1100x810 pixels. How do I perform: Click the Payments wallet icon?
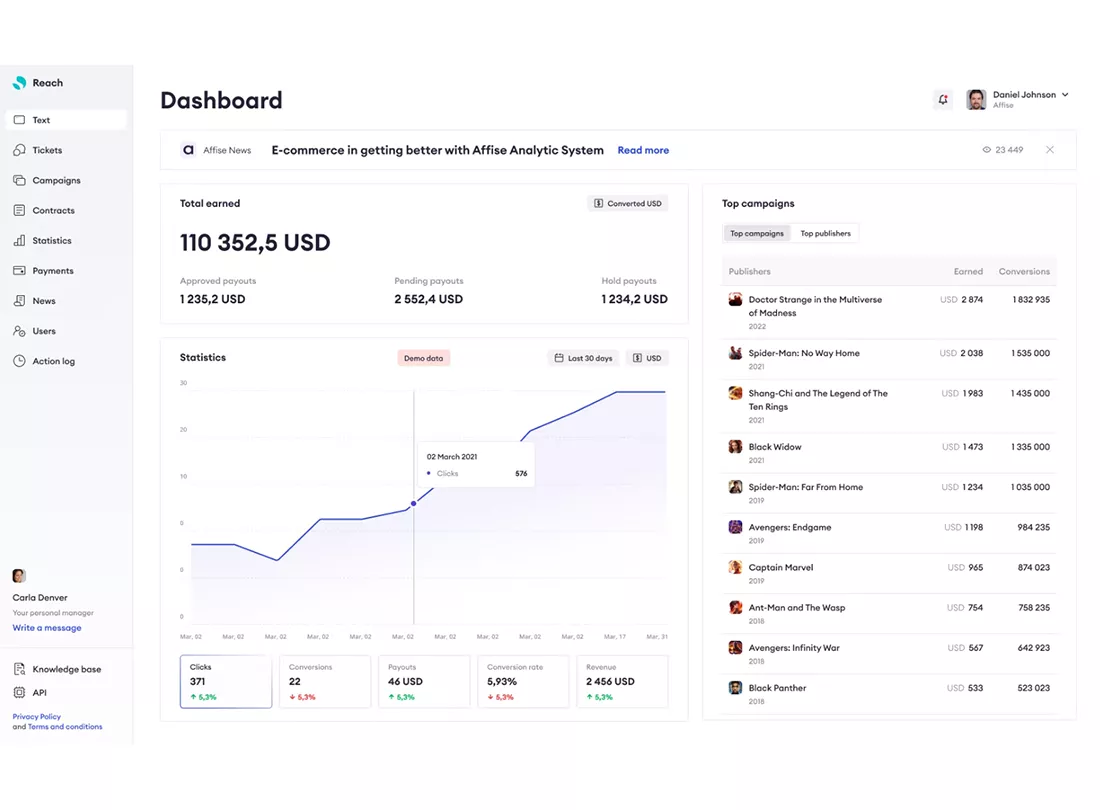(x=20, y=271)
